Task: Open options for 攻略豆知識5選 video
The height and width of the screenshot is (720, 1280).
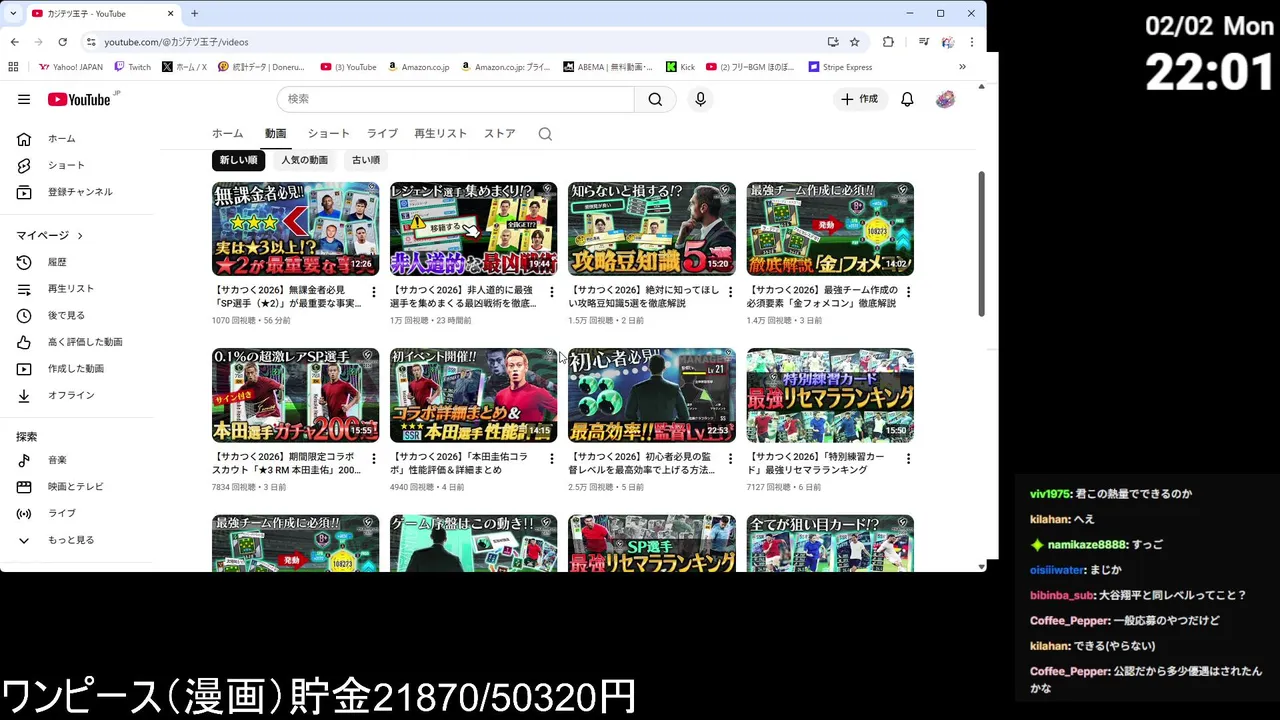Action: pos(730,292)
